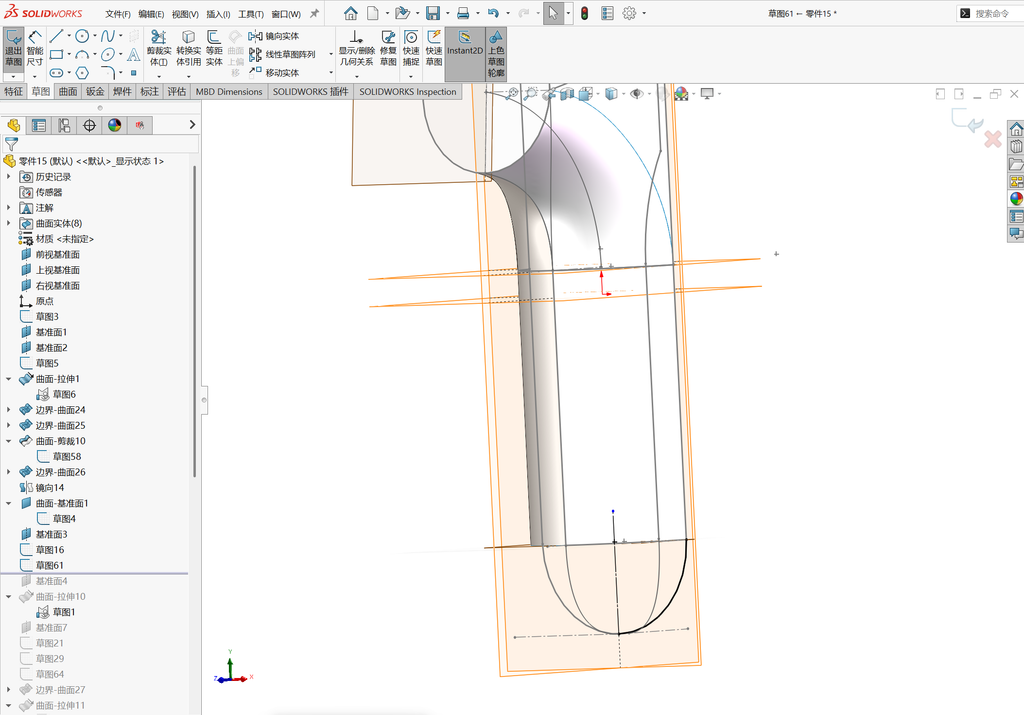Select the Straight Slot tool
The width and height of the screenshot is (1024, 715).
(56, 72)
